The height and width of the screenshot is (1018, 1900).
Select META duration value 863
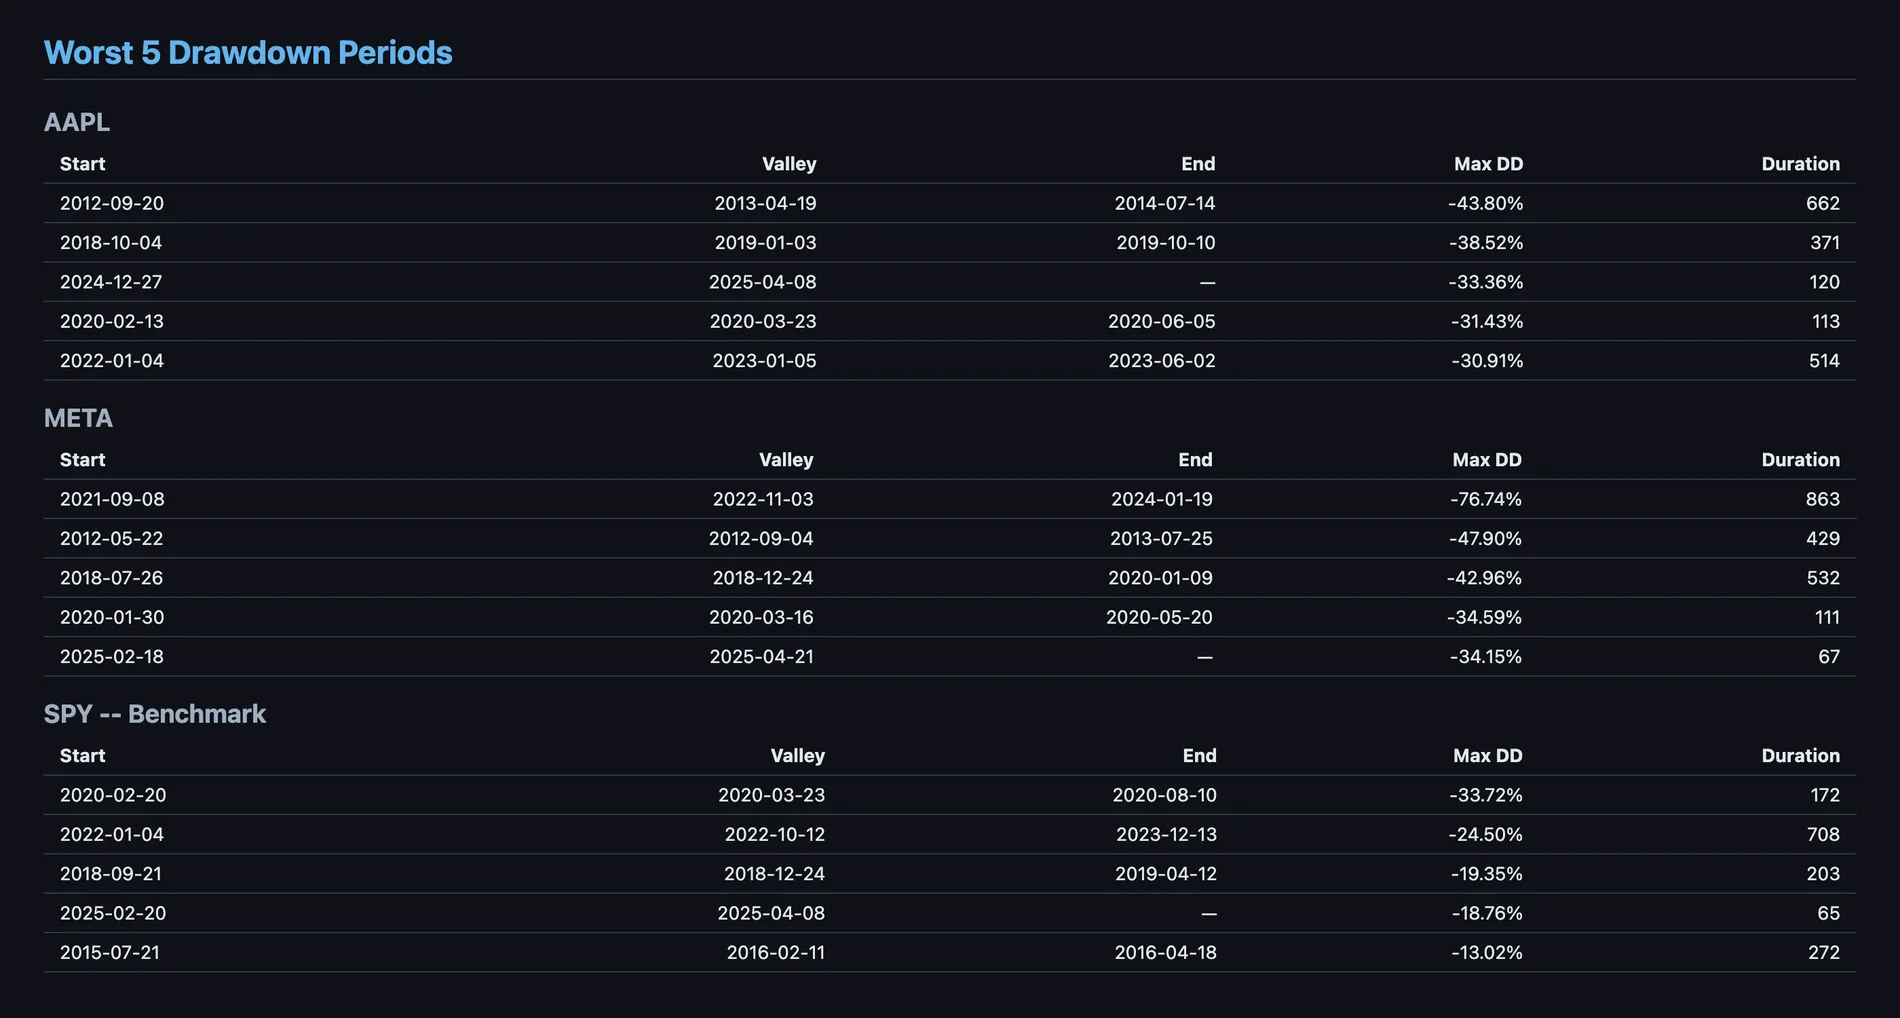coord(1823,499)
